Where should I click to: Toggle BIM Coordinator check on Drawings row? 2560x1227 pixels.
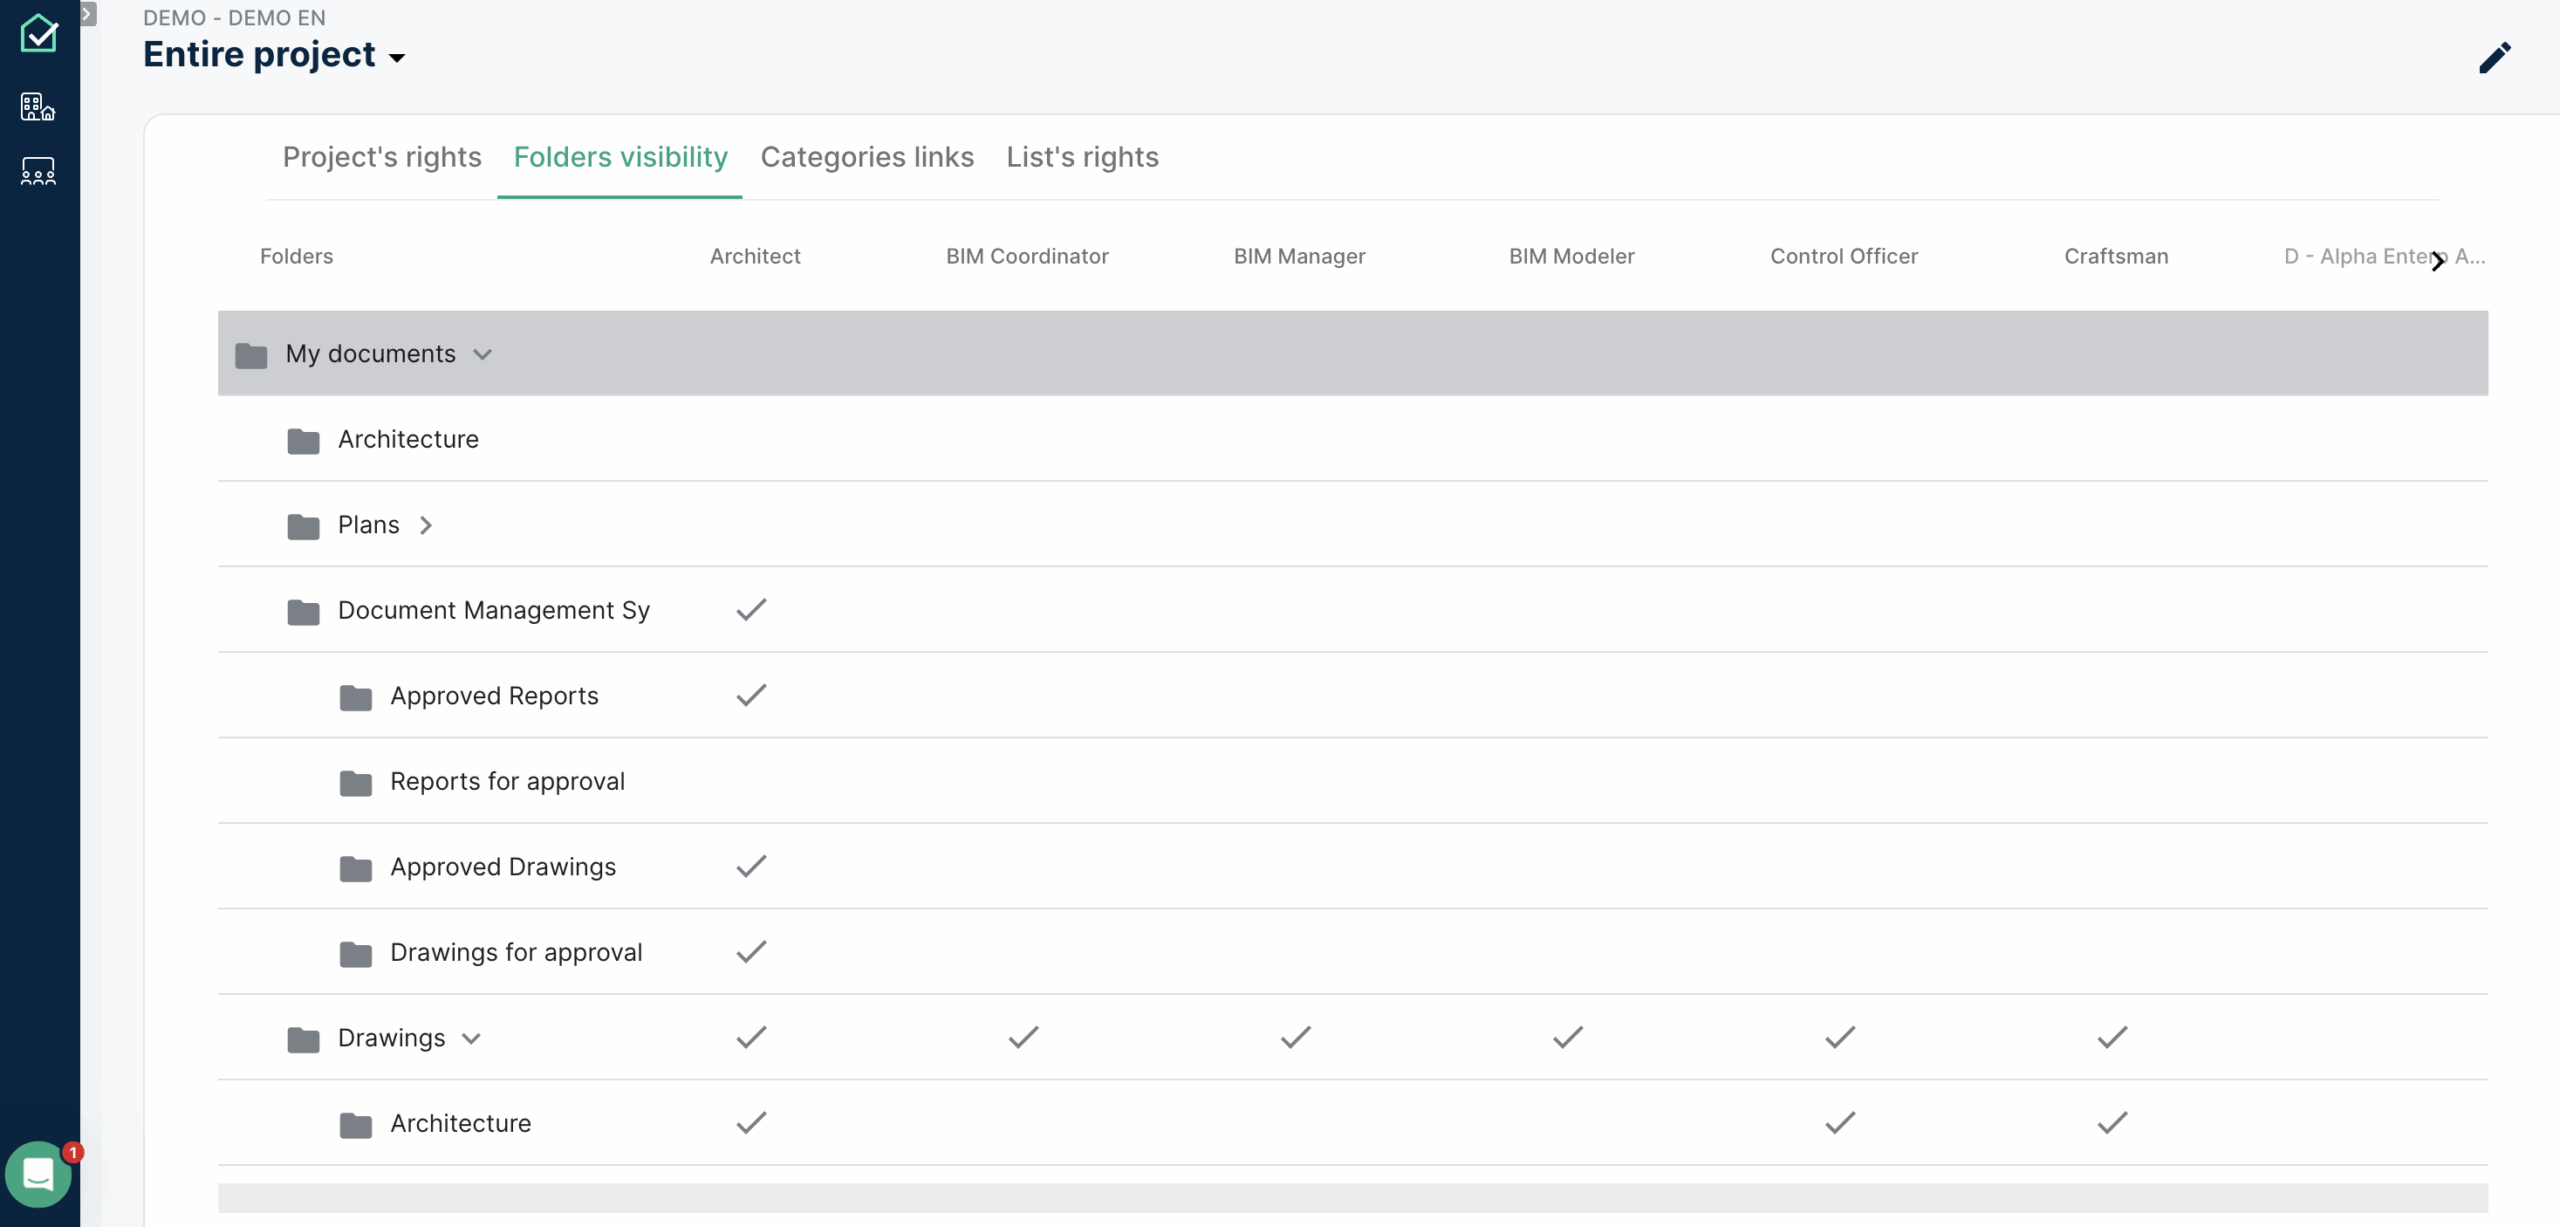[x=1023, y=1038]
